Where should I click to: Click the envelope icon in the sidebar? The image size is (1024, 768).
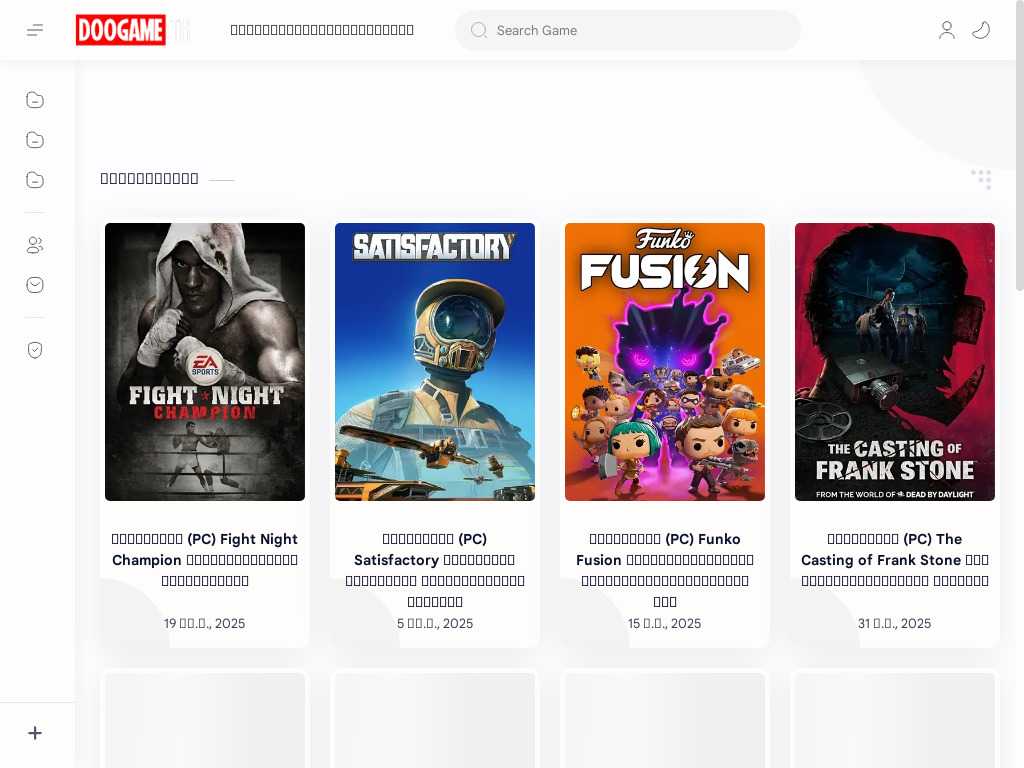[35, 285]
